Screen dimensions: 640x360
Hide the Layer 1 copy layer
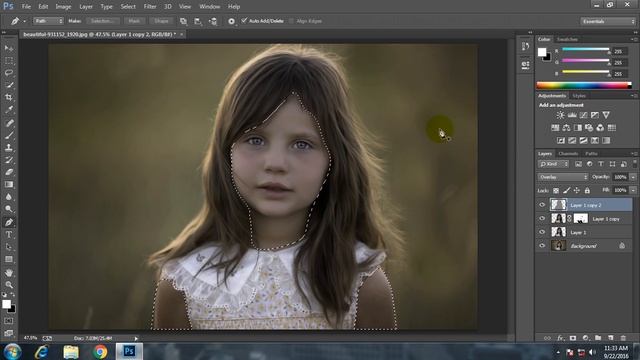click(542, 219)
